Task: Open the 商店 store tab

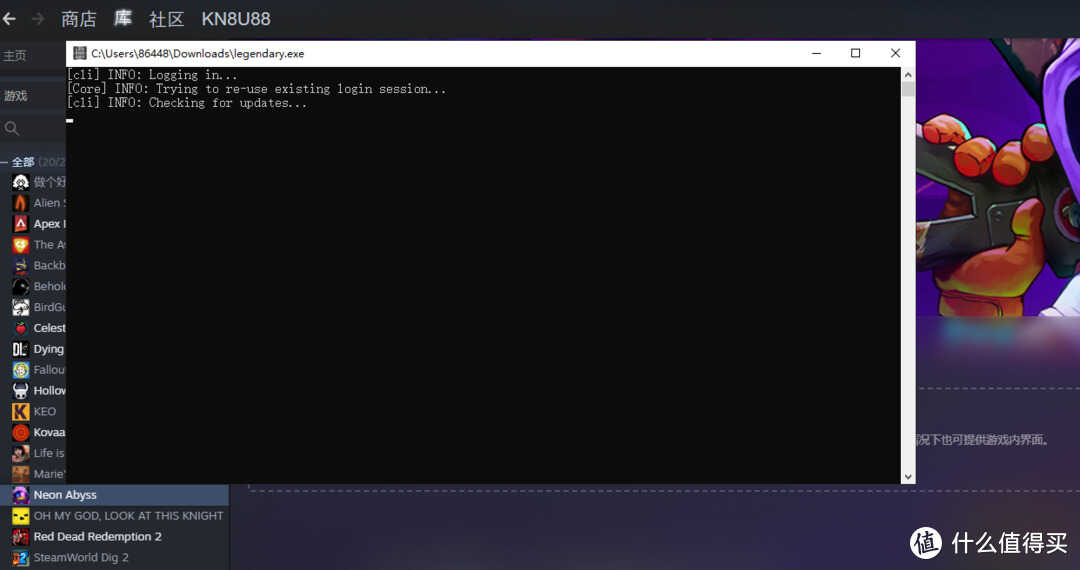Action: [79, 19]
